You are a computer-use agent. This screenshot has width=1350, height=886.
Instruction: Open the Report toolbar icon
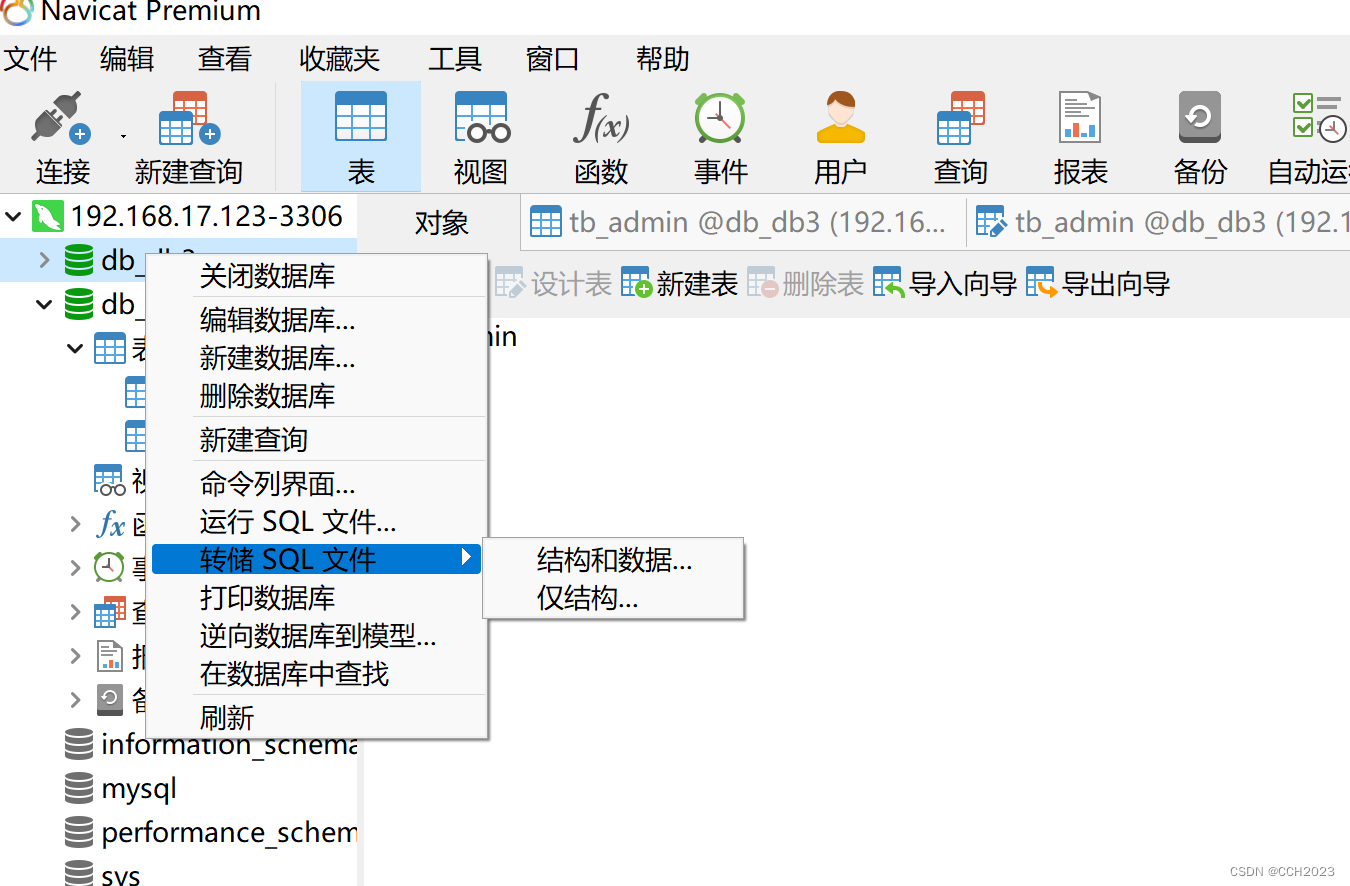pyautogui.click(x=1080, y=117)
